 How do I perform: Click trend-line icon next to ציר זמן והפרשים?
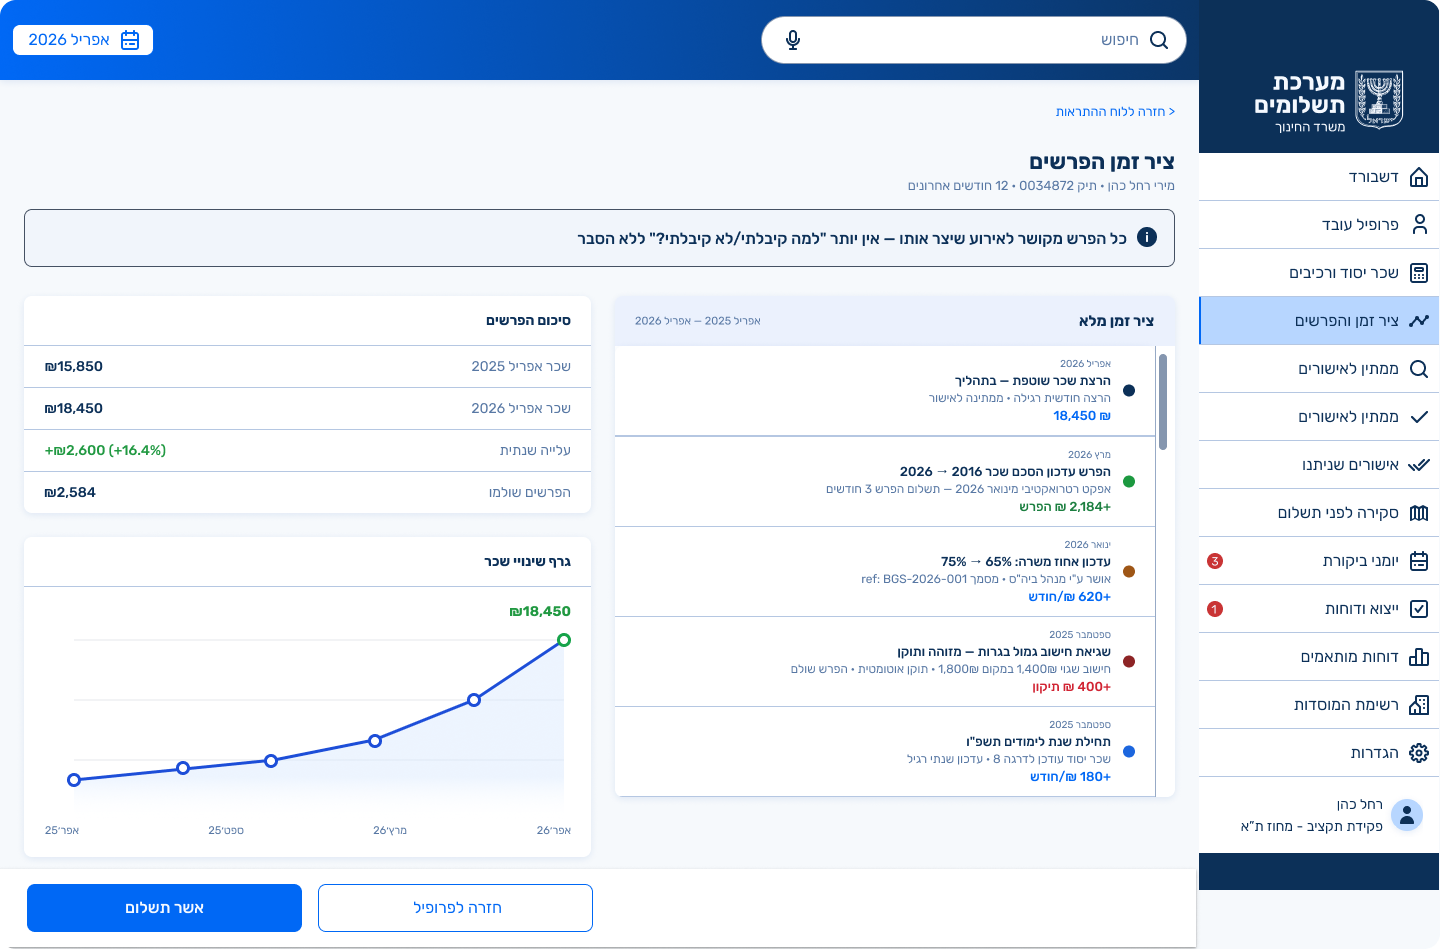[x=1419, y=321]
